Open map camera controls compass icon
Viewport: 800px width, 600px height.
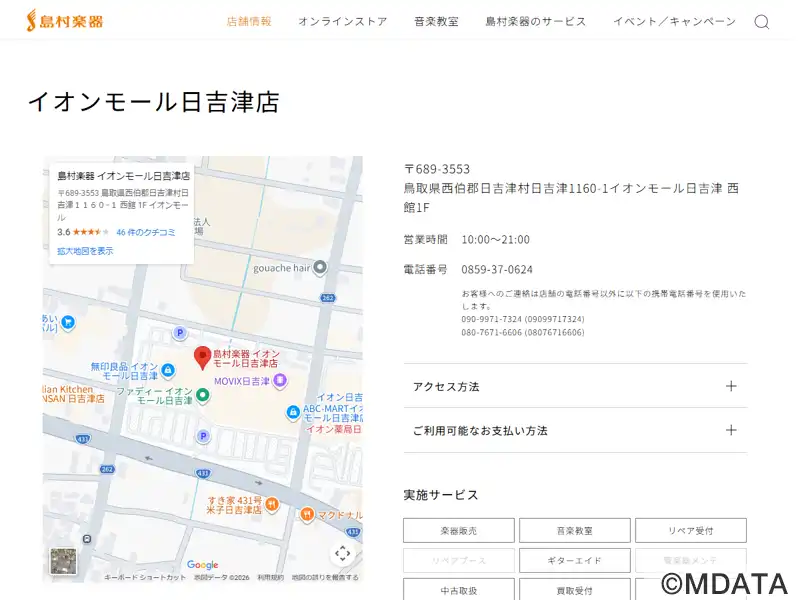342,553
